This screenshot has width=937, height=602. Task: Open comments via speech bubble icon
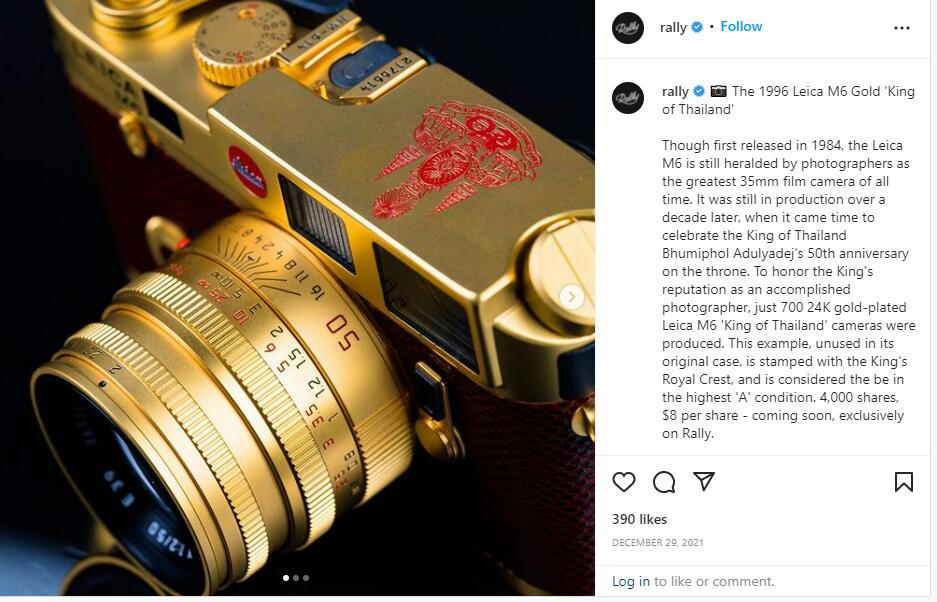point(664,482)
